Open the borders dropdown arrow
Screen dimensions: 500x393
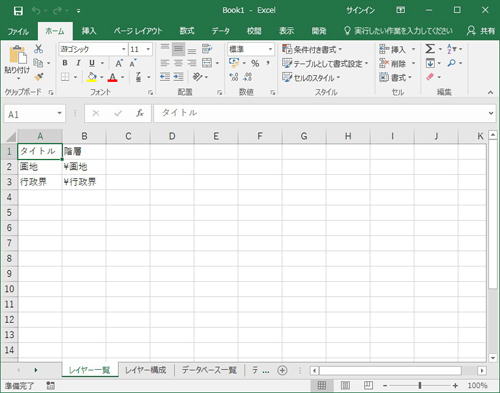tap(76, 77)
